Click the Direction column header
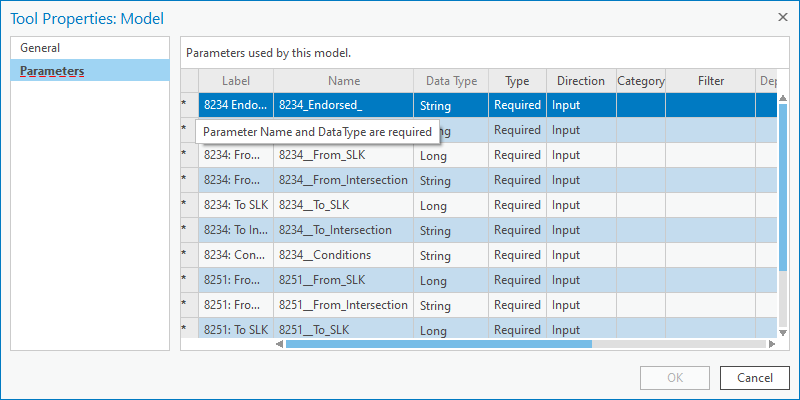The image size is (800, 400). tap(581, 81)
